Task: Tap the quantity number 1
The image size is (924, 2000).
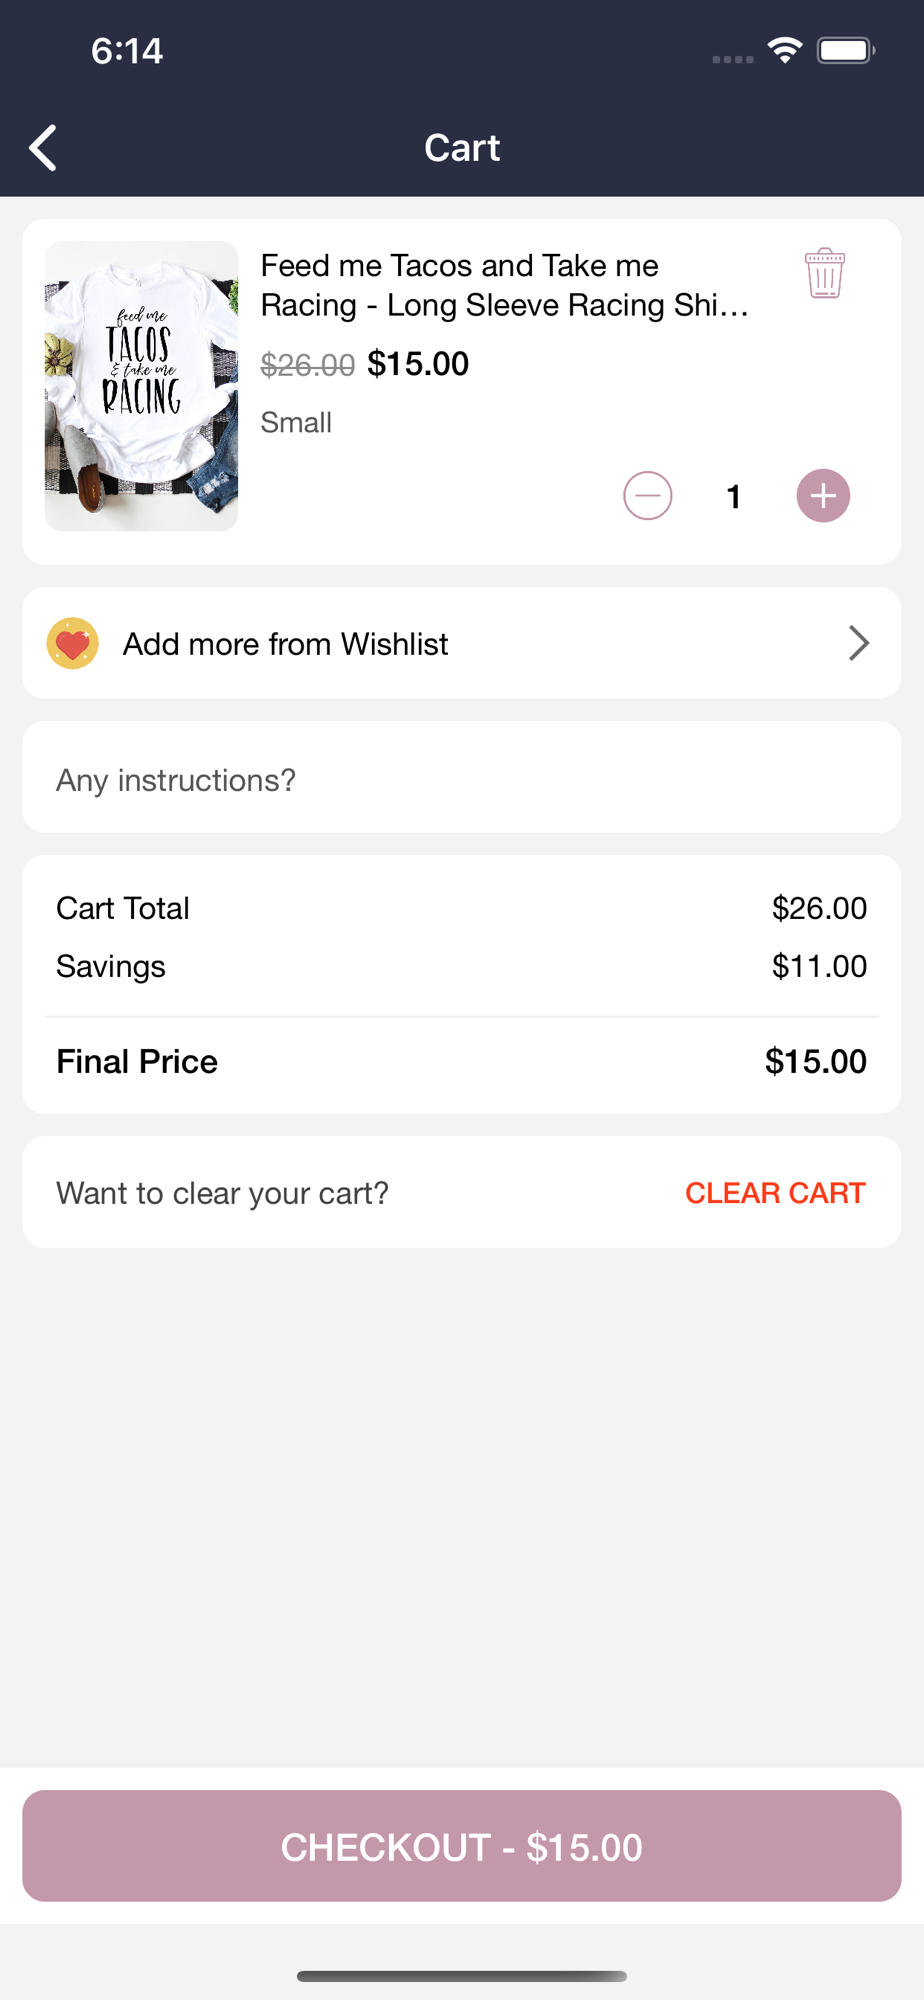Action: [x=734, y=497]
